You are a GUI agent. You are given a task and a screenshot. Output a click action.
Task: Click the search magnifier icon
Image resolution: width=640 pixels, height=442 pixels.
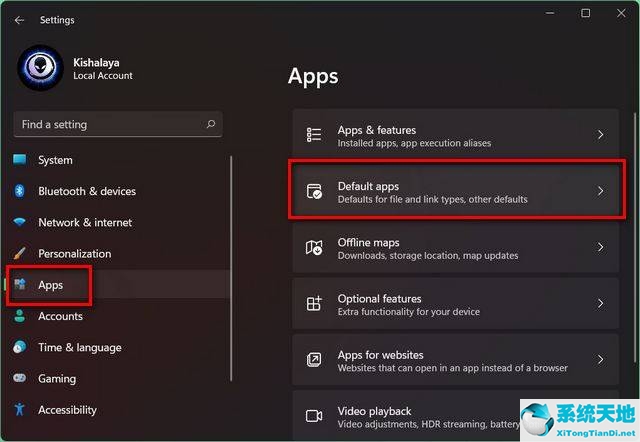click(x=210, y=125)
